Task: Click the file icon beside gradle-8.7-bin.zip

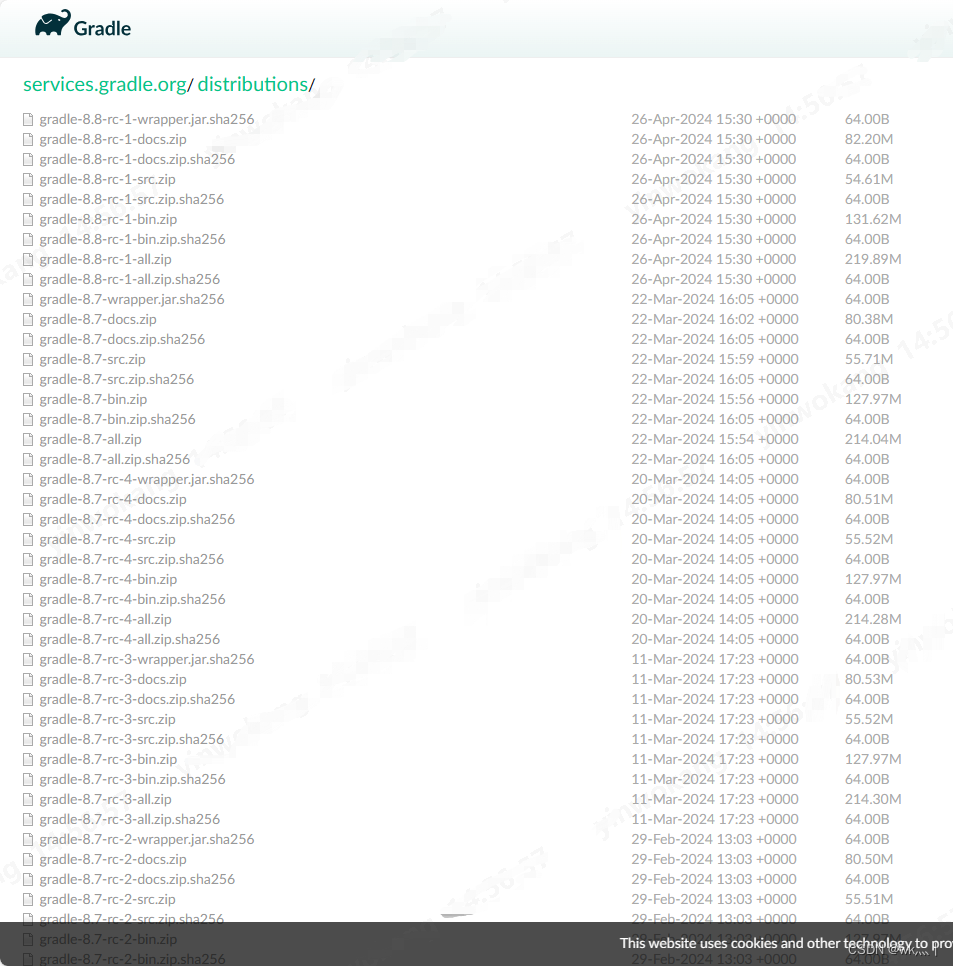Action: click(28, 399)
